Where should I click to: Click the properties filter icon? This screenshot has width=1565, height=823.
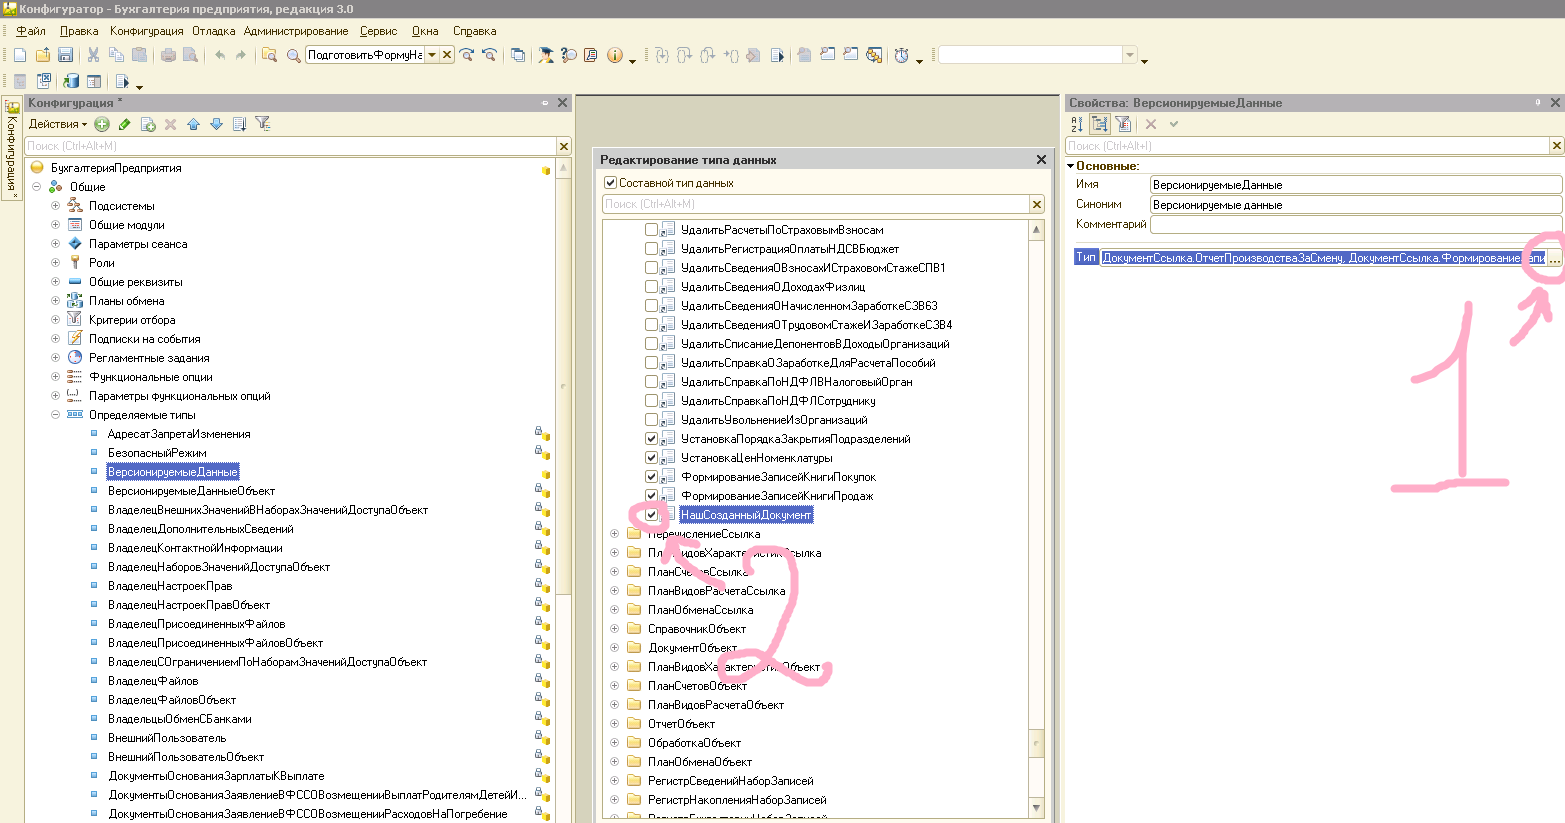click(1123, 124)
